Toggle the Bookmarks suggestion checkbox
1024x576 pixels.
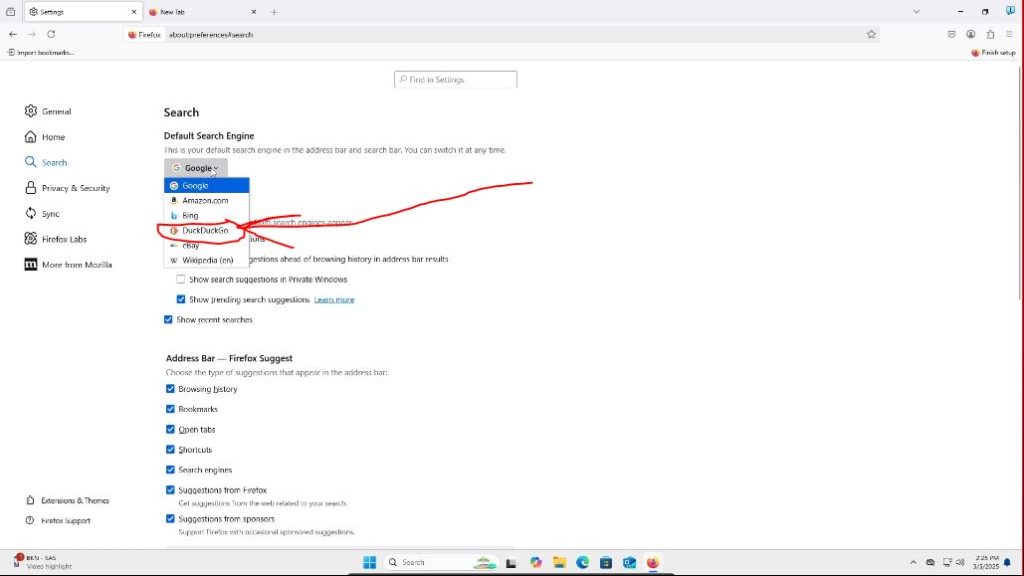click(170, 409)
